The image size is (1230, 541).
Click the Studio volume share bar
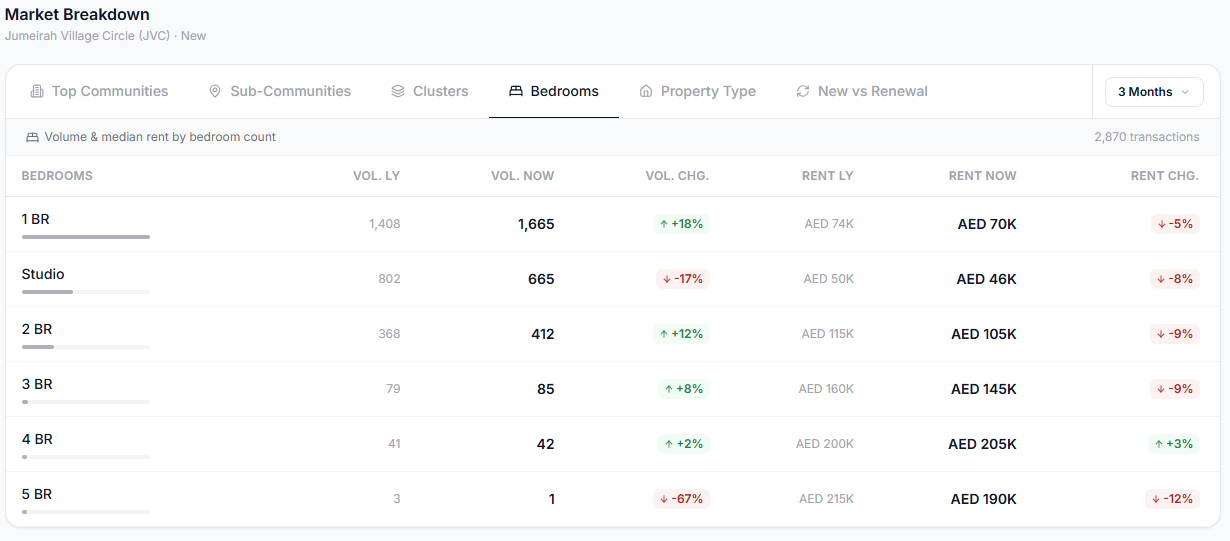click(x=86, y=292)
